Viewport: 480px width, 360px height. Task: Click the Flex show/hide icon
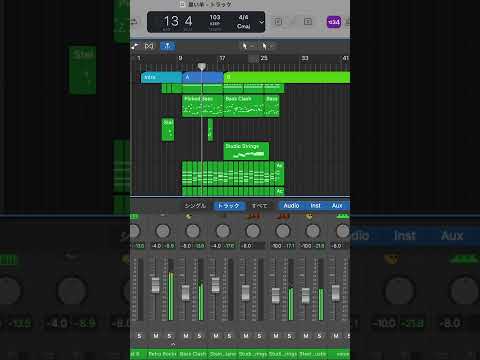tap(149, 46)
